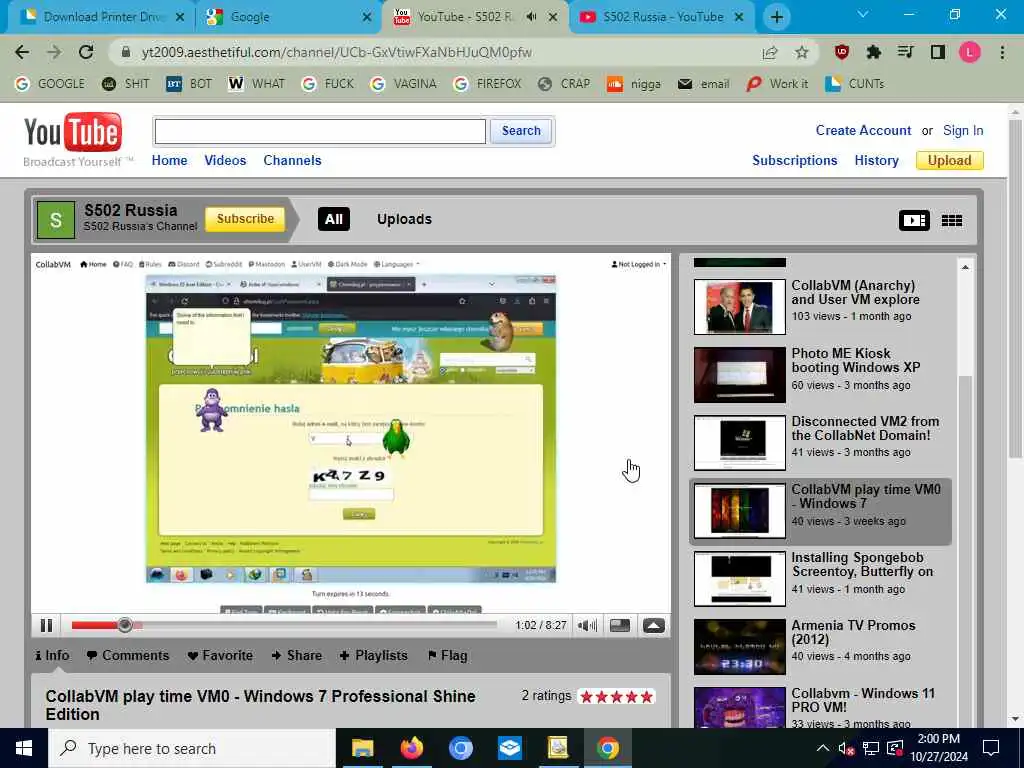
Task: Open the Info tab below the video
Action: tap(52, 656)
